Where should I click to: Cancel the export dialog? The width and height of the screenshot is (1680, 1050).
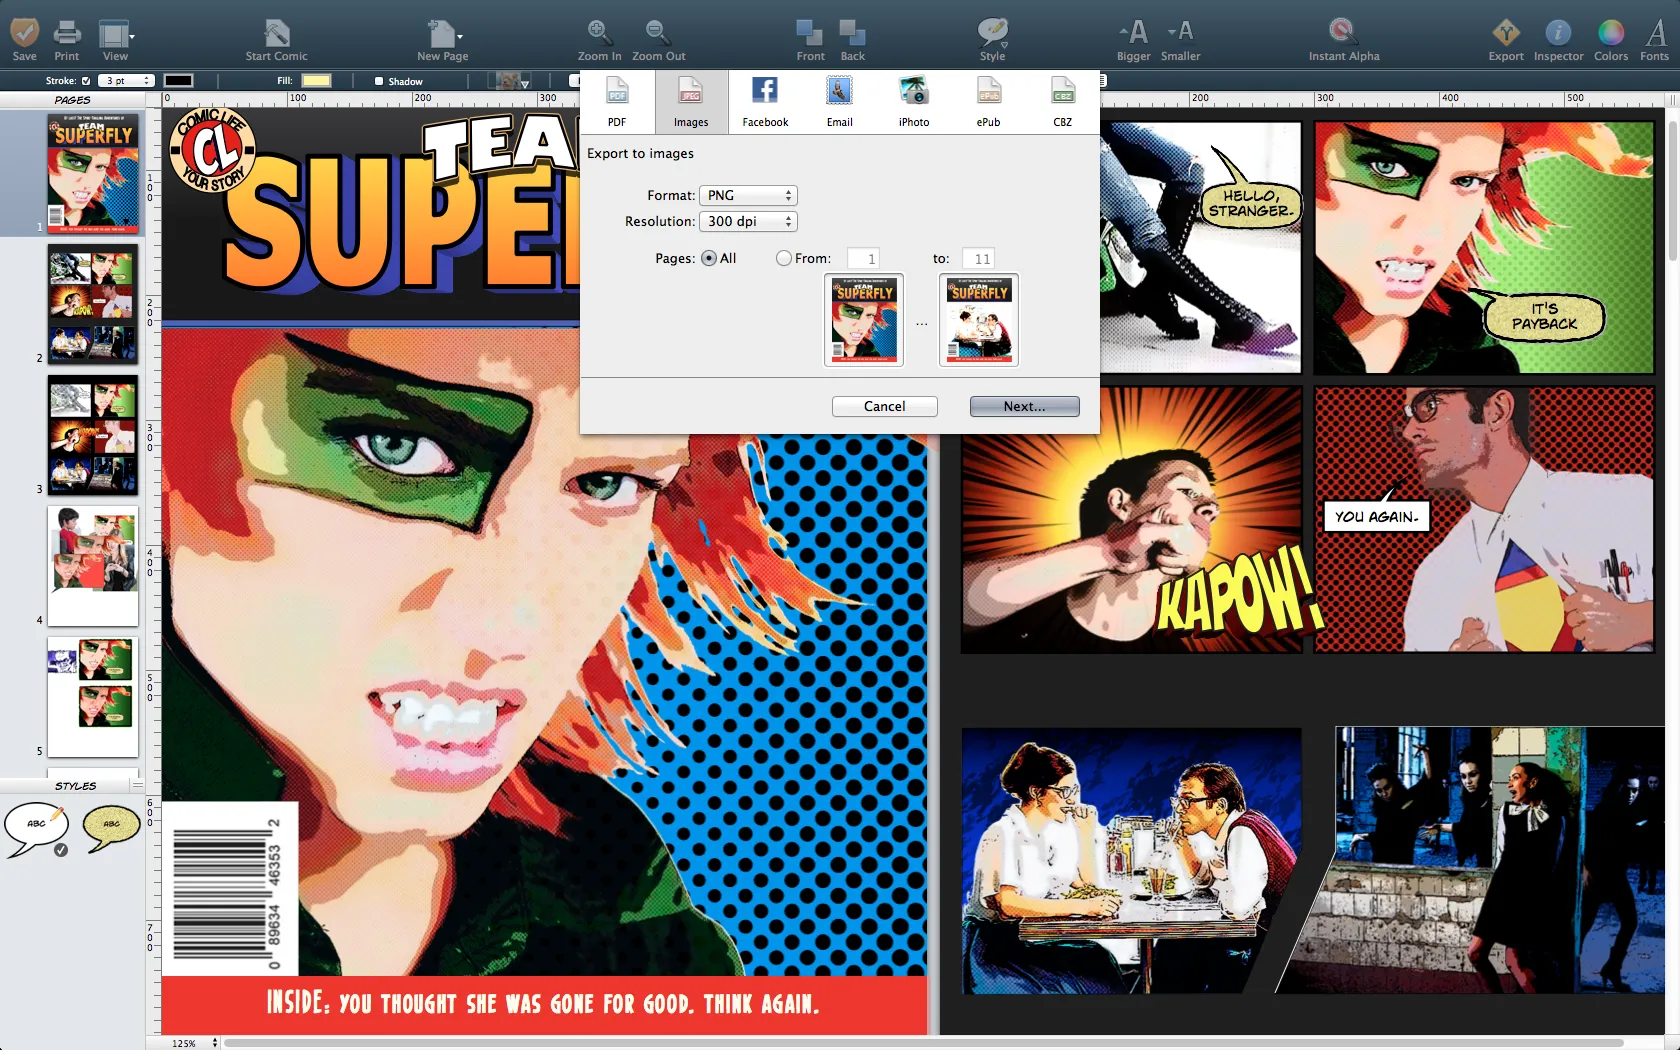(x=885, y=406)
